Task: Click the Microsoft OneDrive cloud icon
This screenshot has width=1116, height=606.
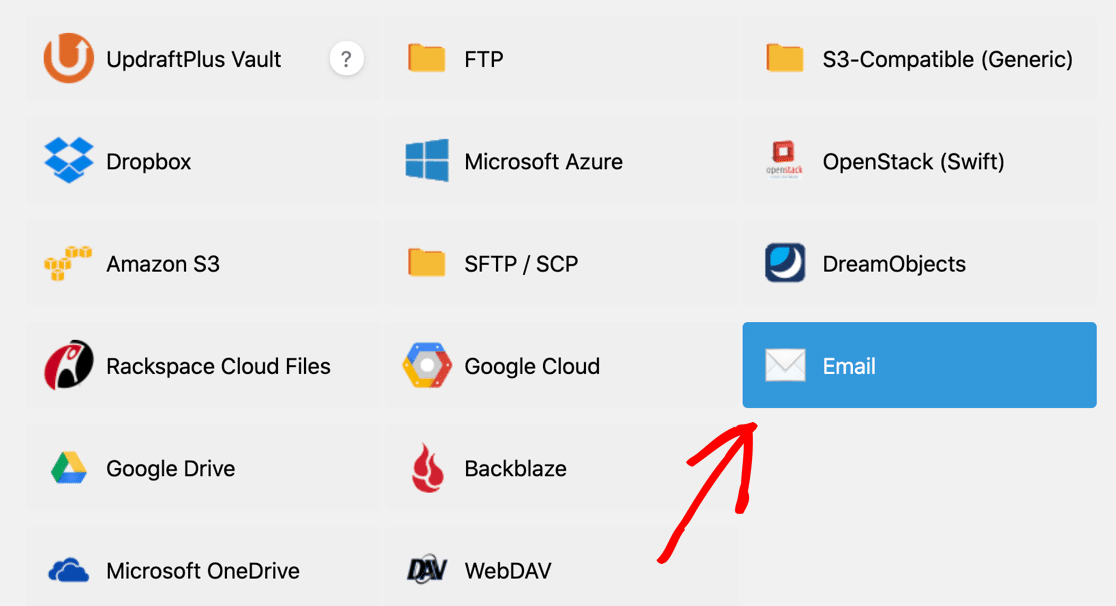Action: [x=66, y=570]
